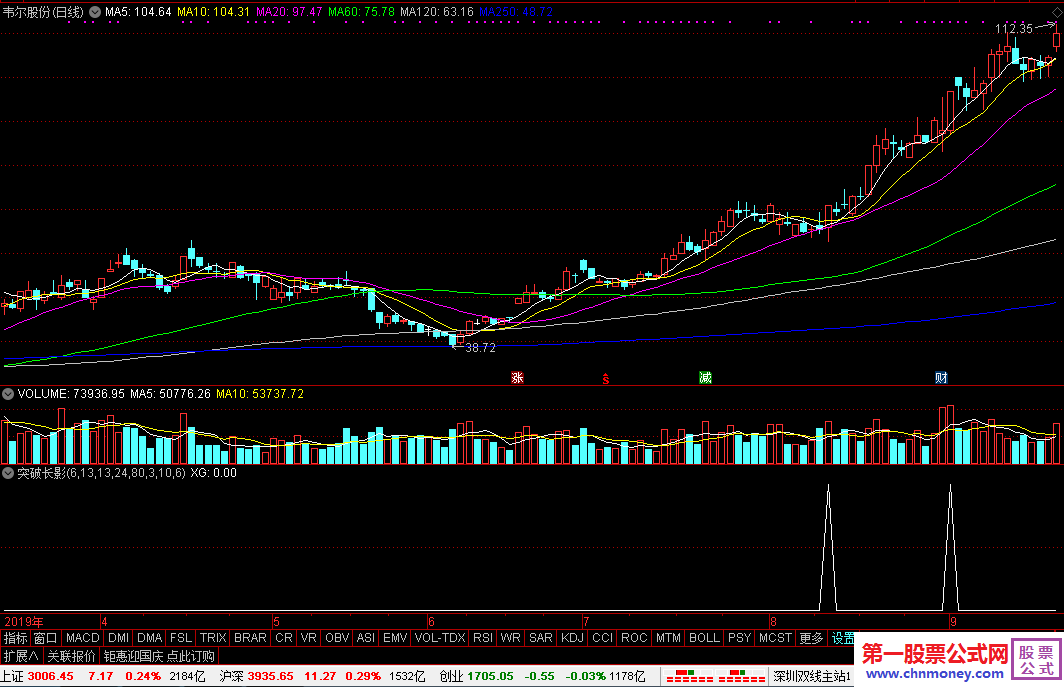The width and height of the screenshot is (1064, 687).
Task: Click the volume MA10: 53737.72 label
Action: click(x=260, y=394)
